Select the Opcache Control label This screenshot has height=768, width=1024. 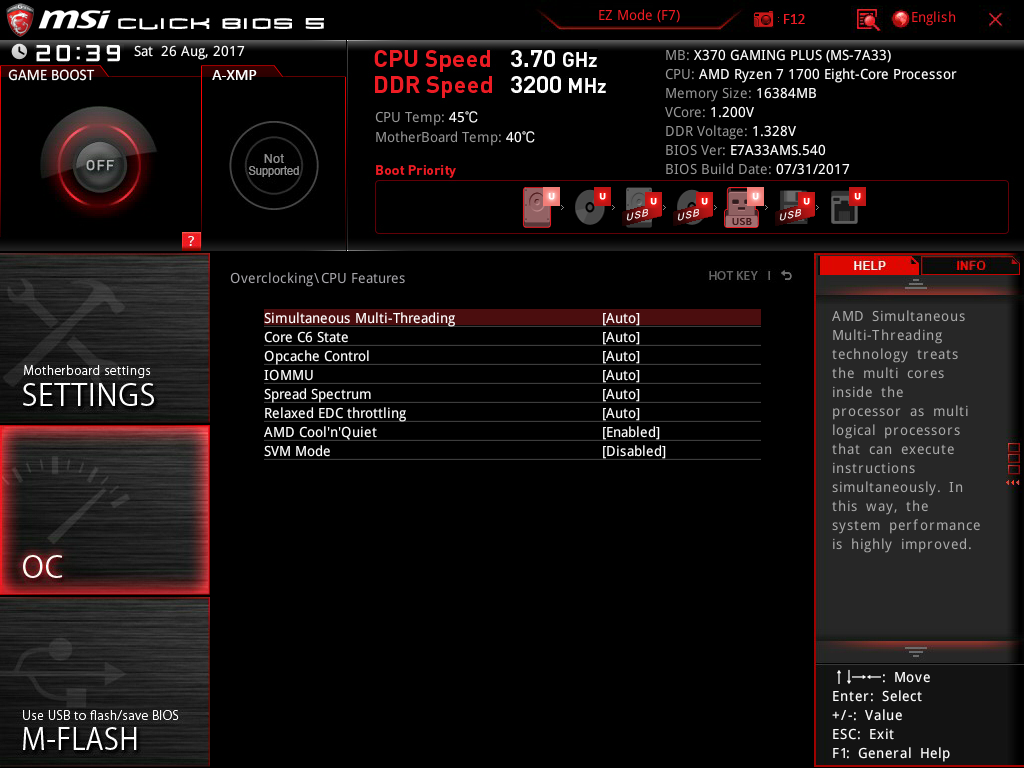[x=316, y=356]
